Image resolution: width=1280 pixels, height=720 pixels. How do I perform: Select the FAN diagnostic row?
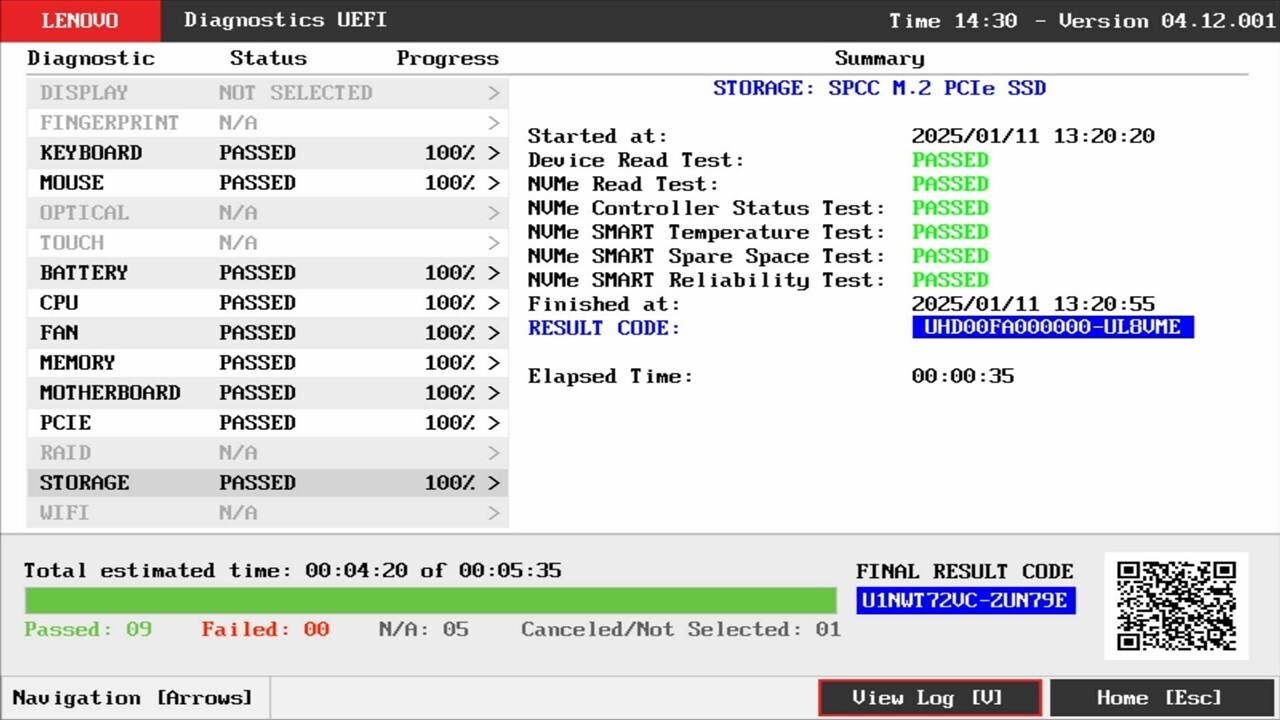pyautogui.click(x=268, y=333)
